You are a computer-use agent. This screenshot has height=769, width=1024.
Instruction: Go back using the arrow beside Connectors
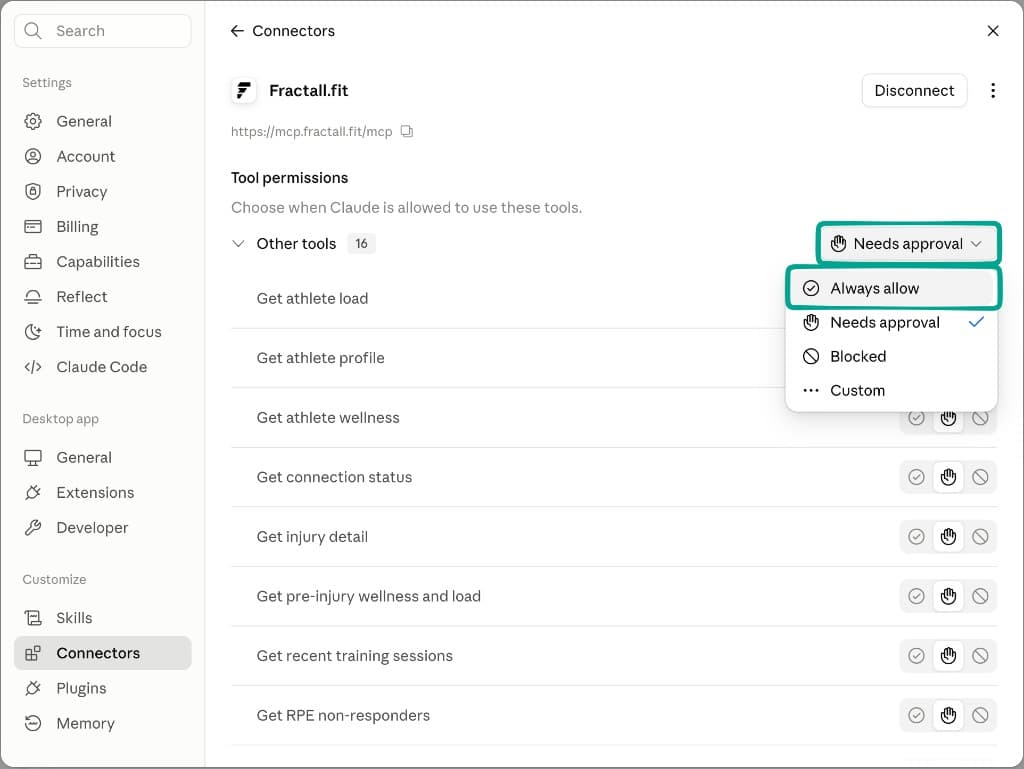coord(237,31)
